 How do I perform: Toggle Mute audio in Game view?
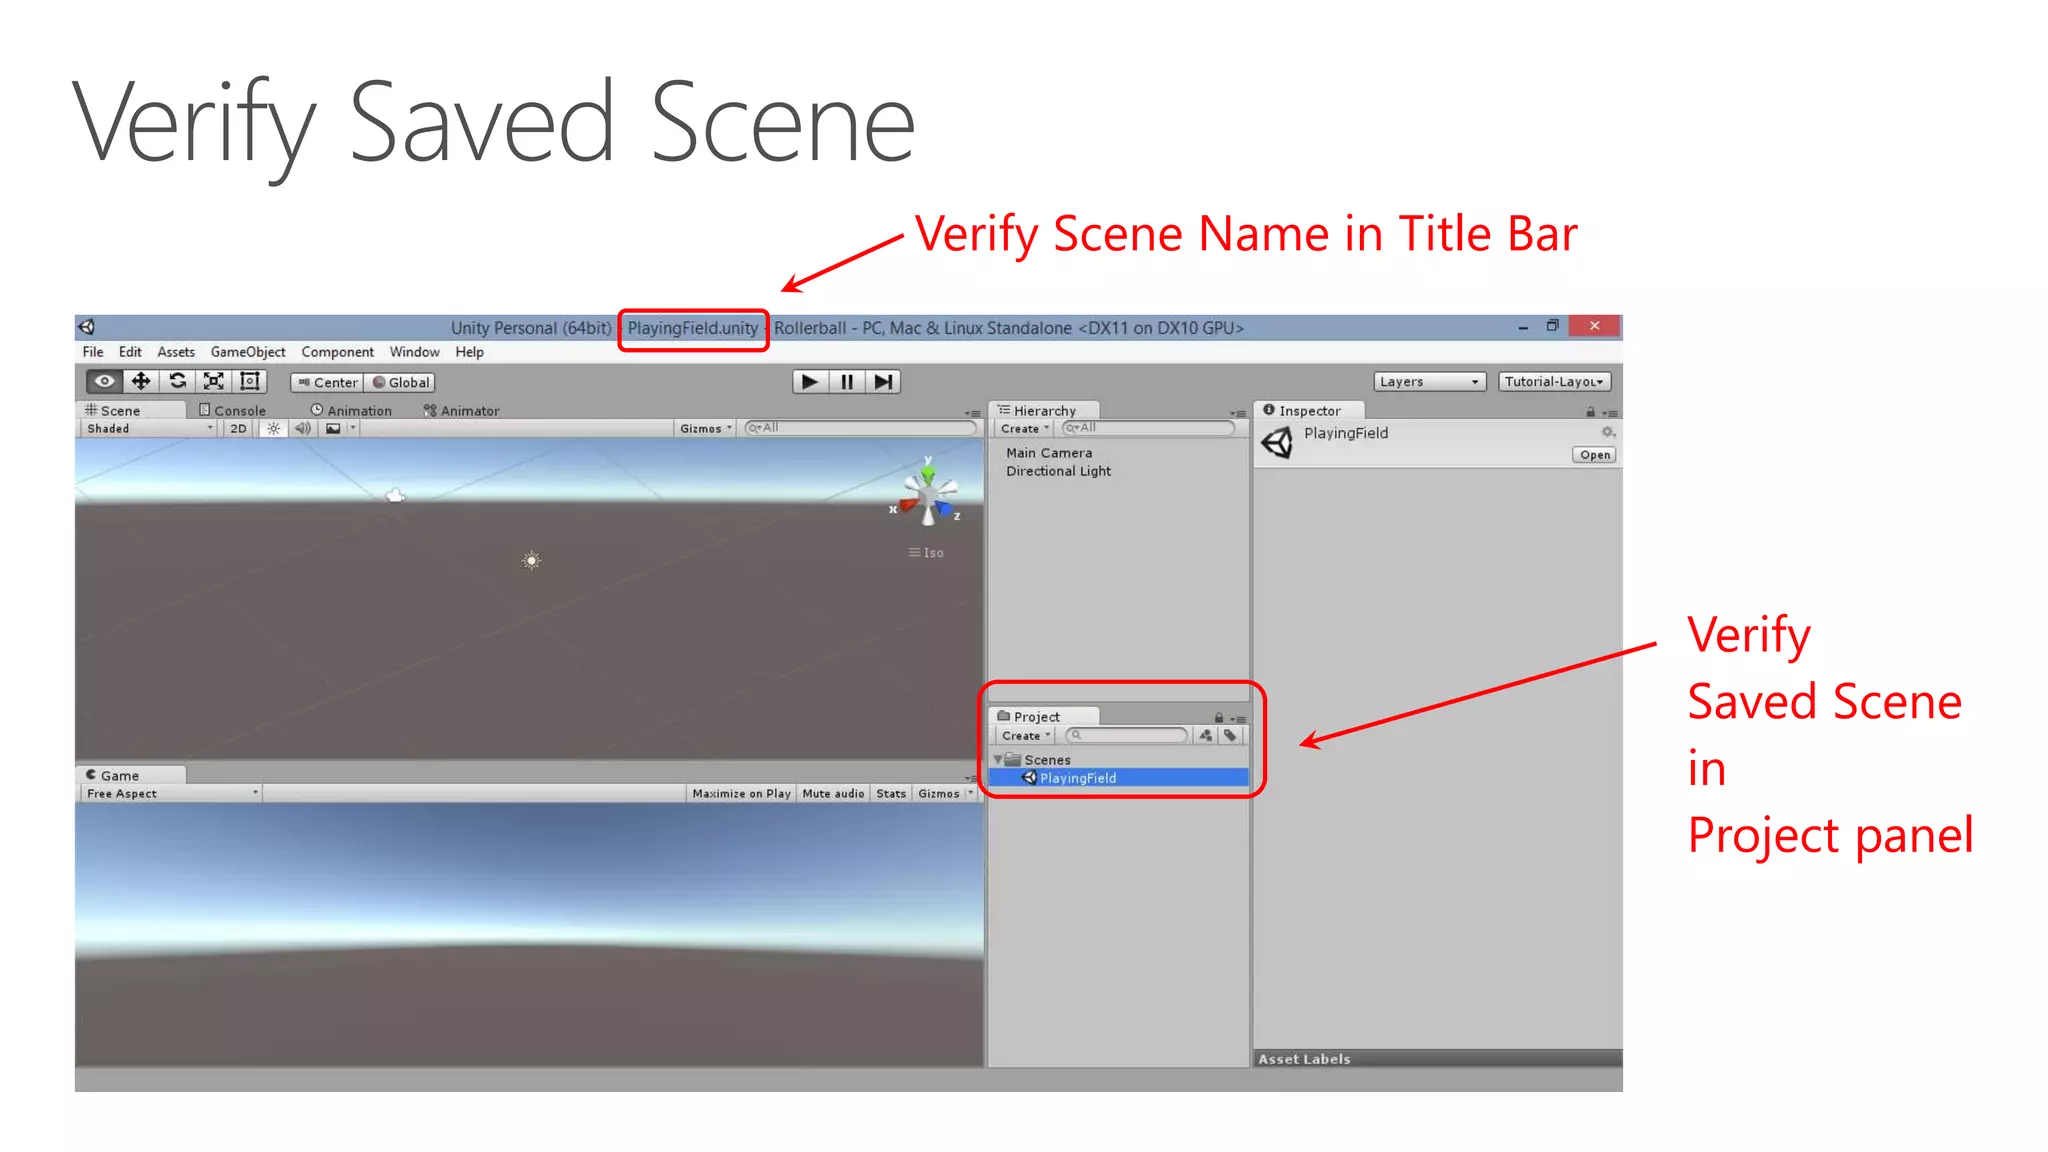[833, 793]
